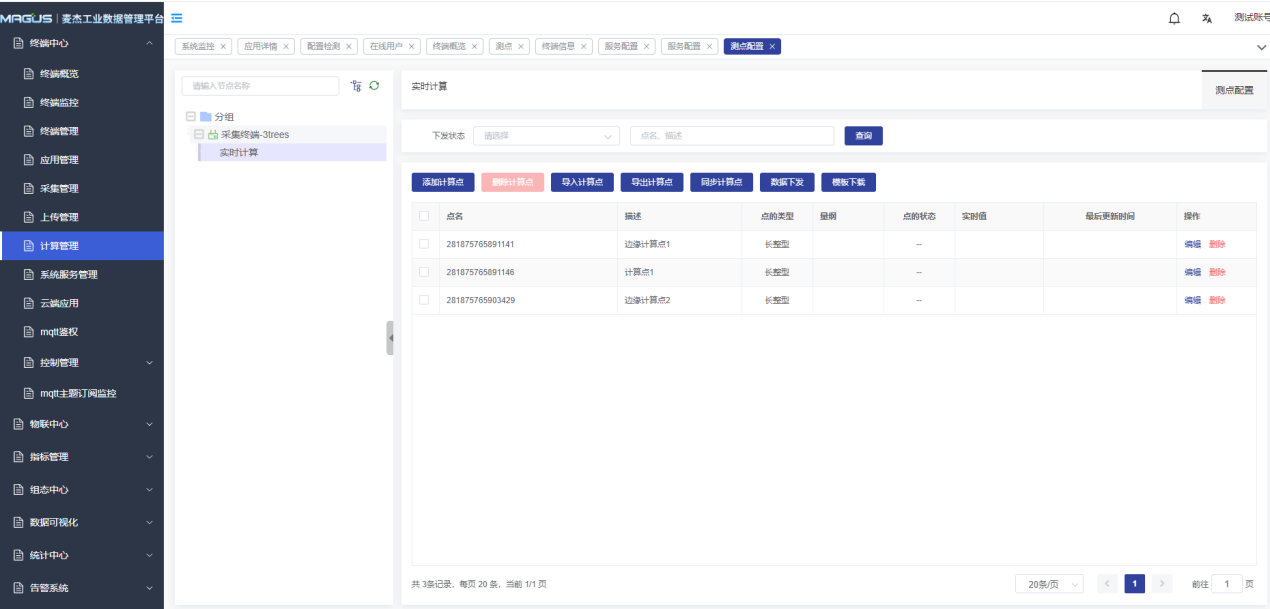Screen dimensions: 1270x609
Task: Click the green refresh tree icon
Action: 374,86
